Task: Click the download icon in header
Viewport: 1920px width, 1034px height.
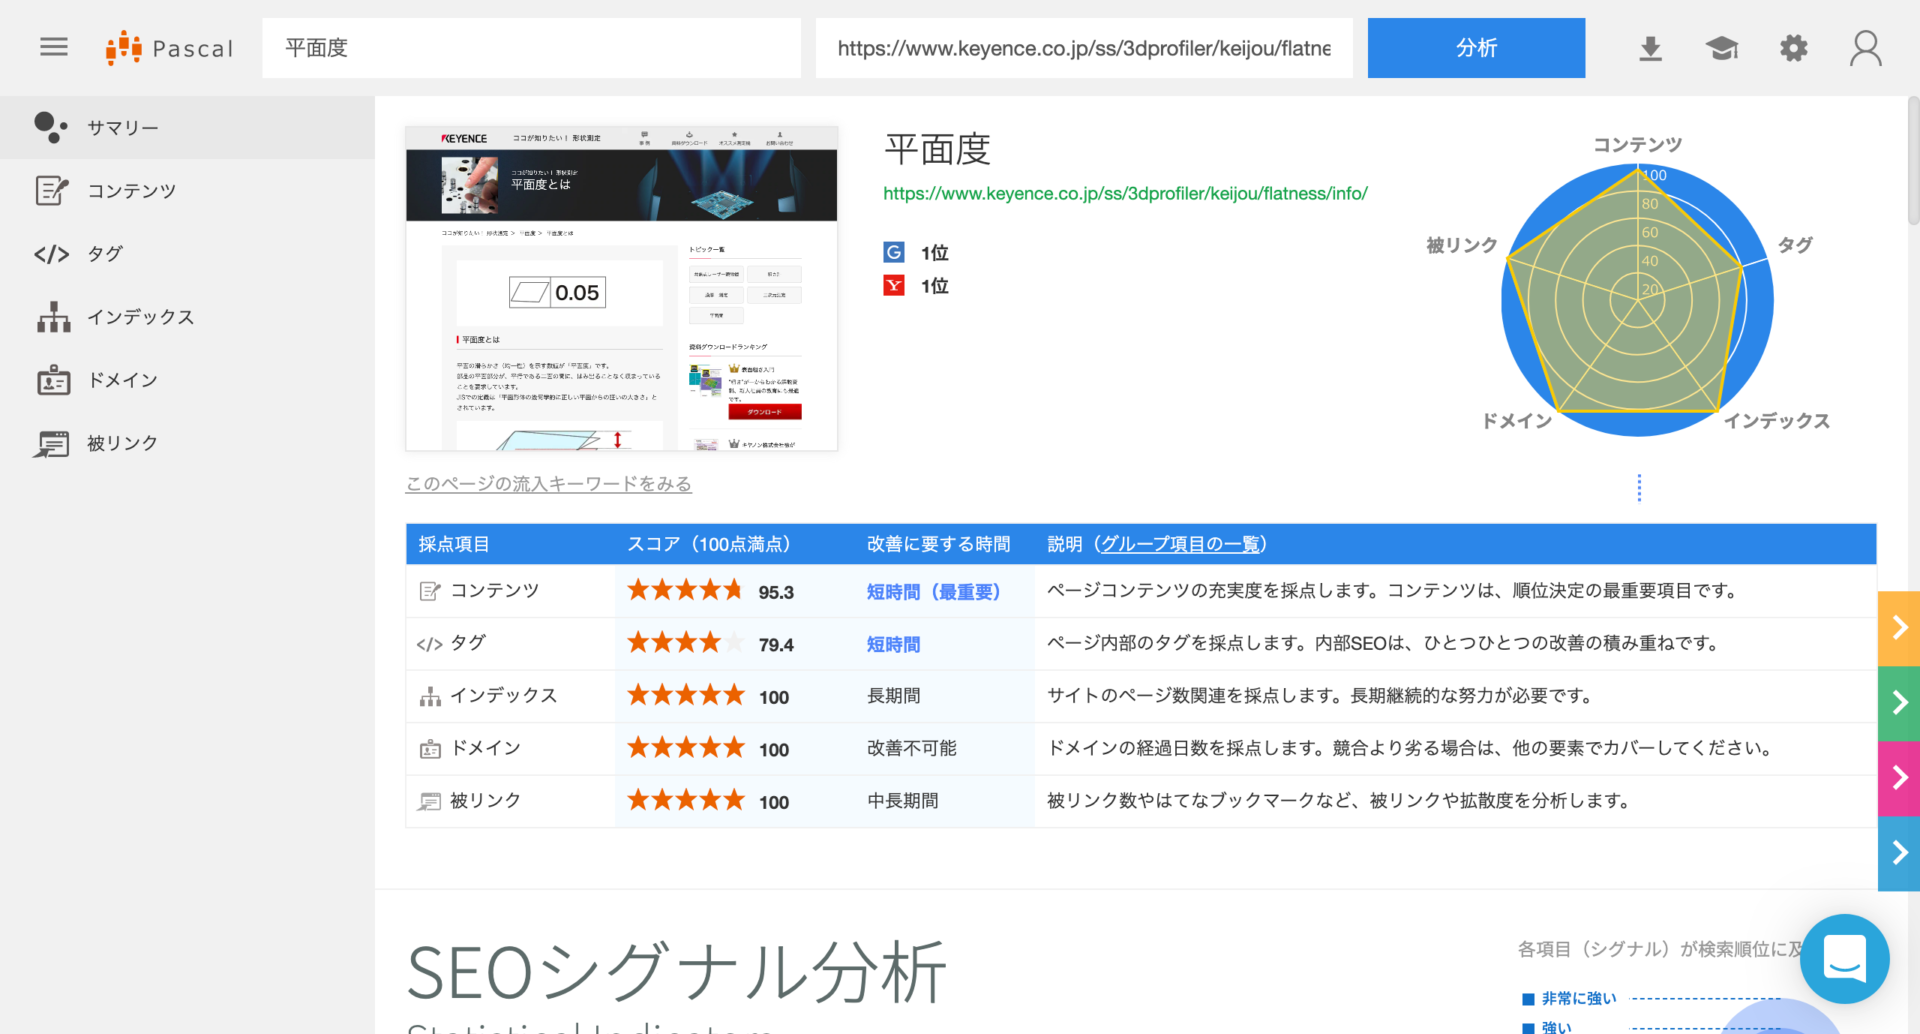Action: coord(1650,48)
